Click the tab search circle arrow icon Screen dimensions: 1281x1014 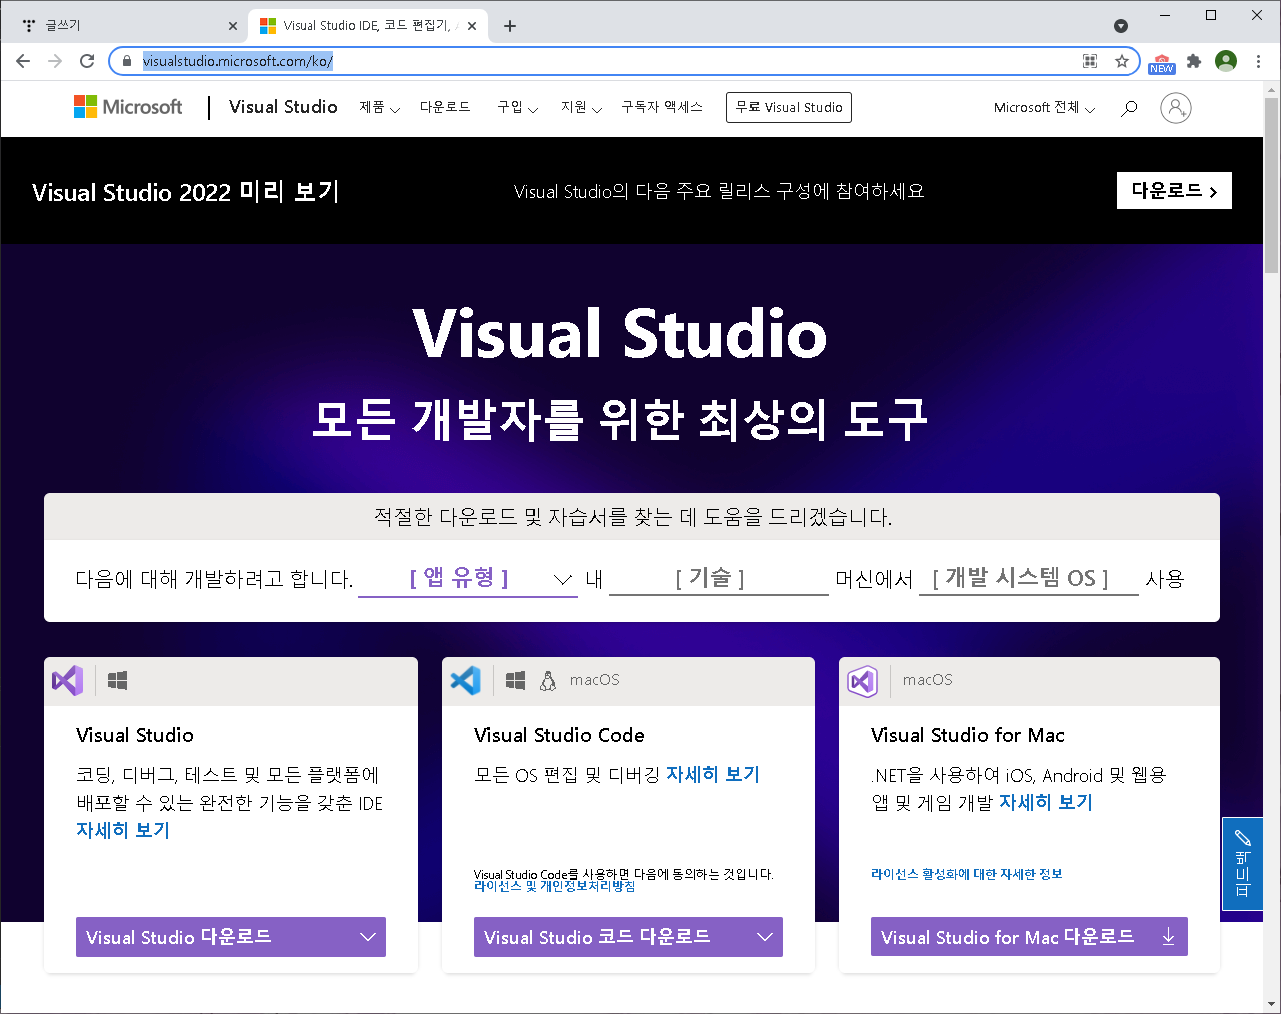[1121, 26]
